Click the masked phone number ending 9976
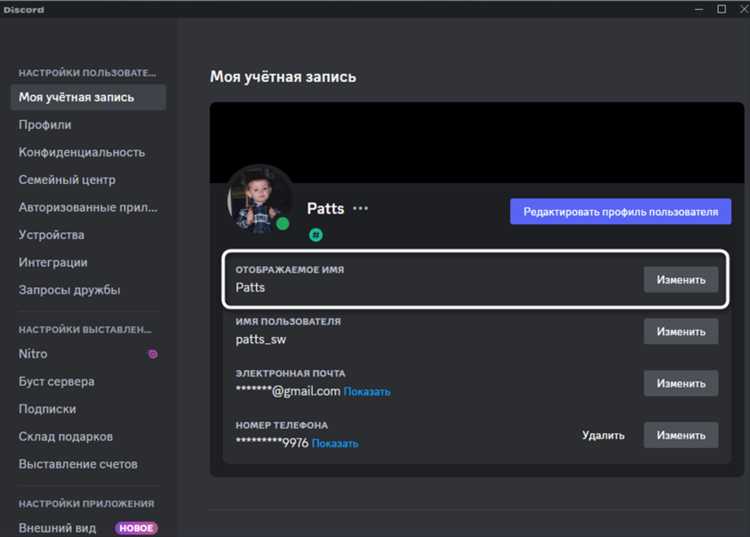The height and width of the screenshot is (537, 750). [x=272, y=443]
